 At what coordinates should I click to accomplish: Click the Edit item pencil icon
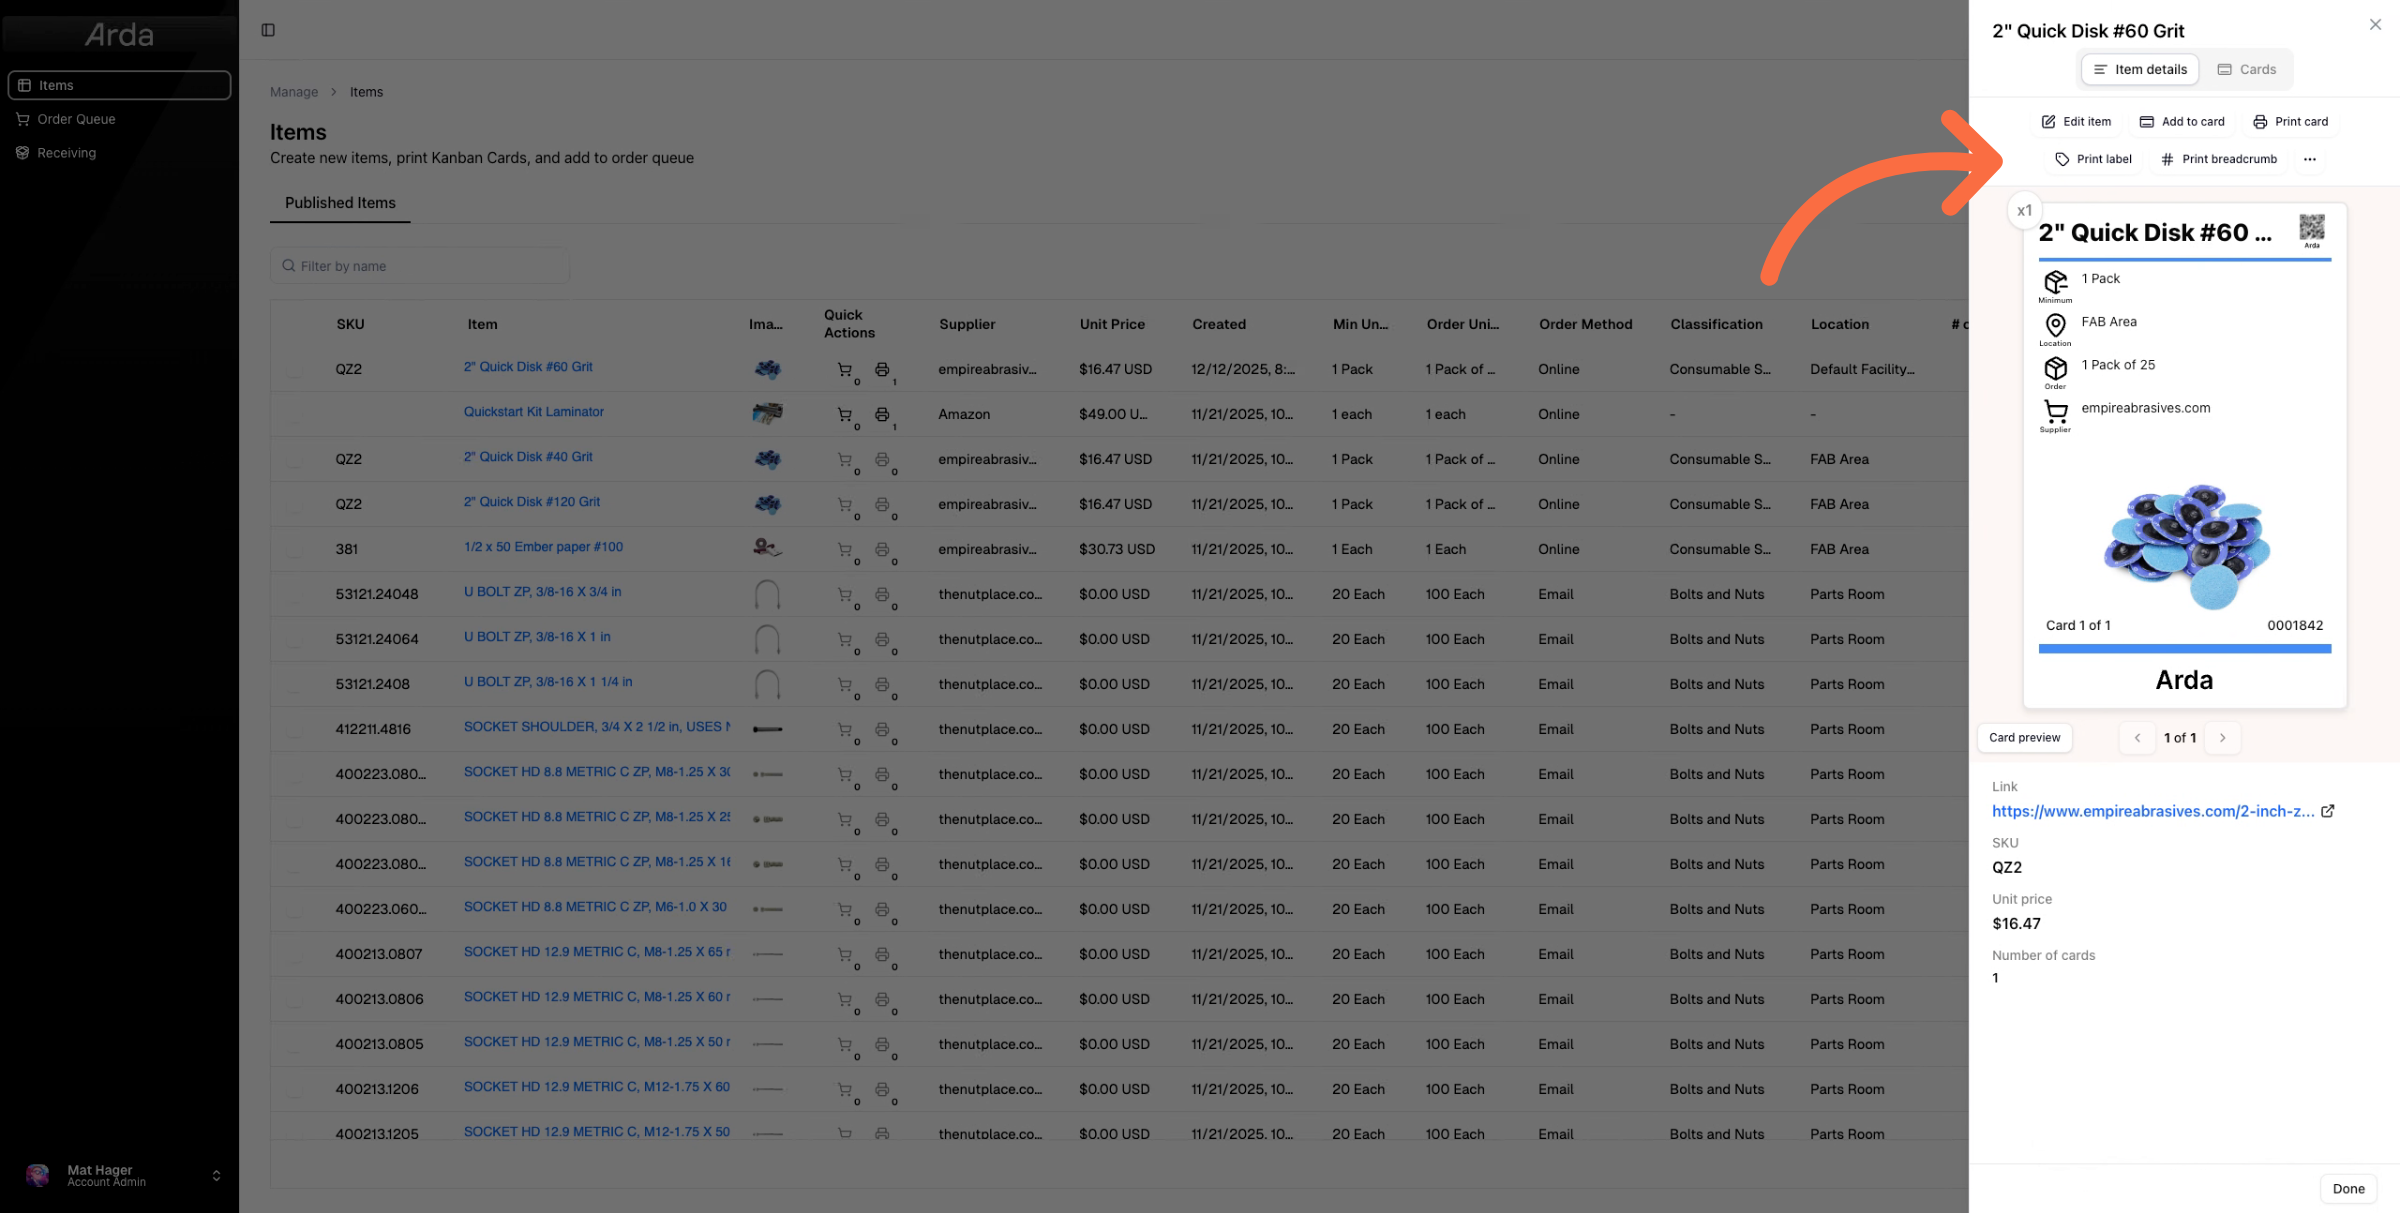pyautogui.click(x=2048, y=122)
